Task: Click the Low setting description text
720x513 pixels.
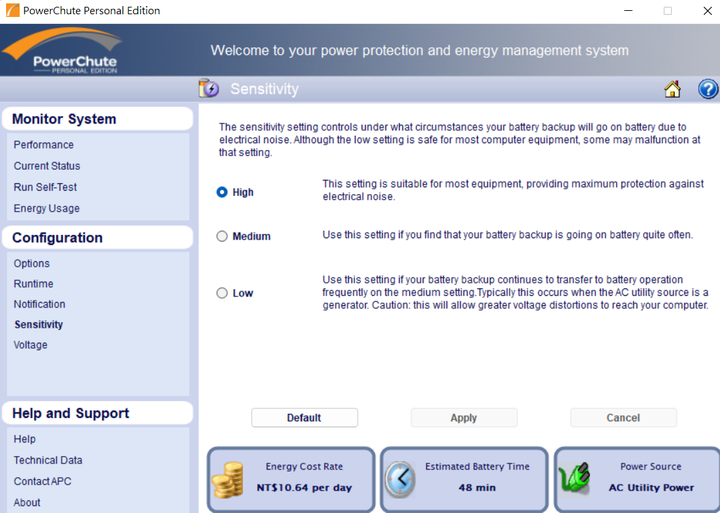Action: (515, 293)
